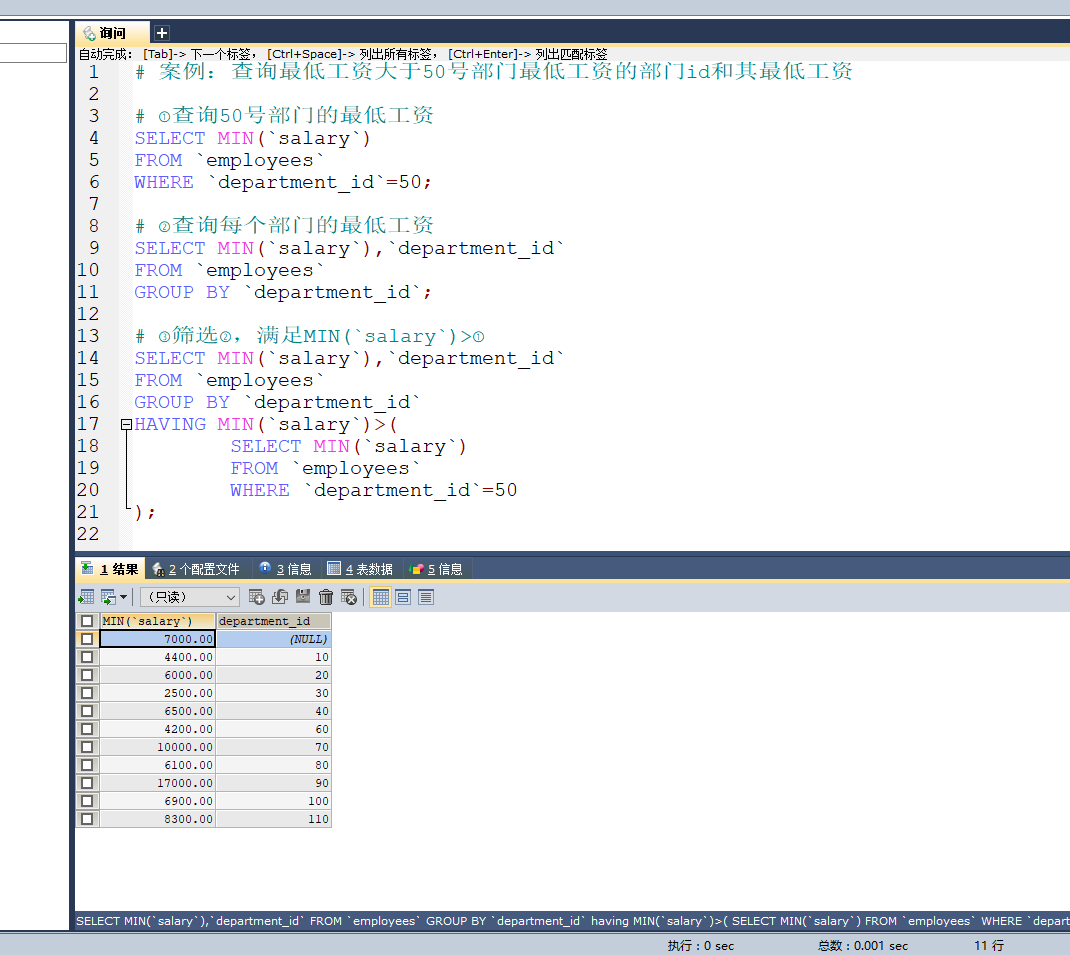
Task: Switch to form view icon
Action: [x=403, y=597]
